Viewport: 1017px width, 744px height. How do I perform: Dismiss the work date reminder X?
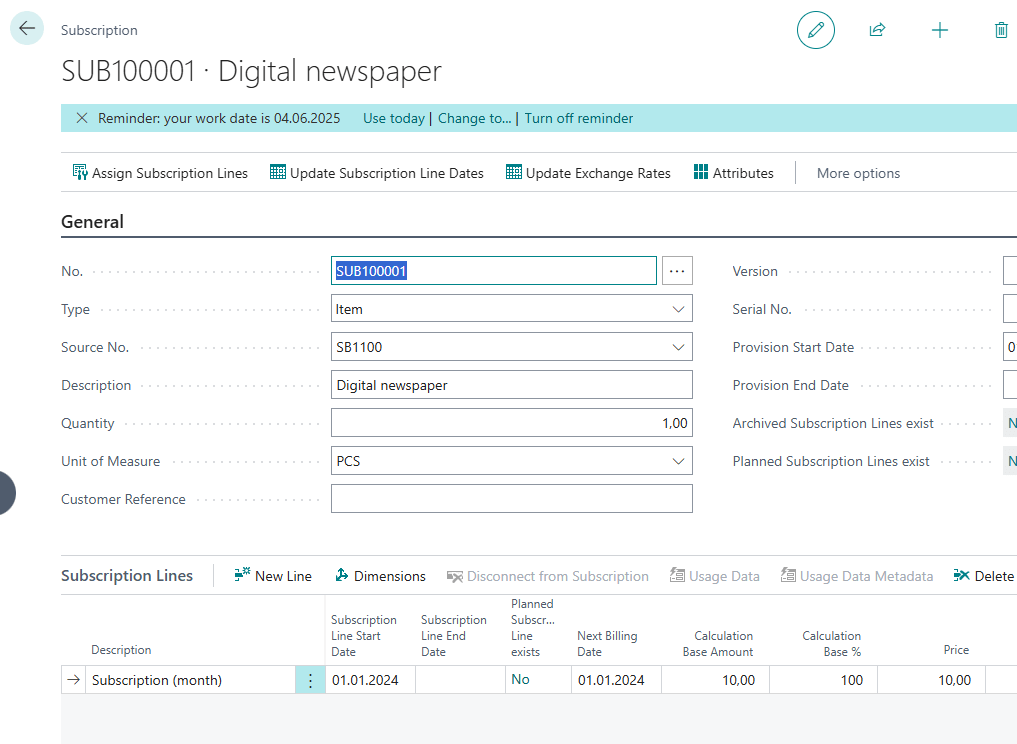pyautogui.click(x=82, y=118)
